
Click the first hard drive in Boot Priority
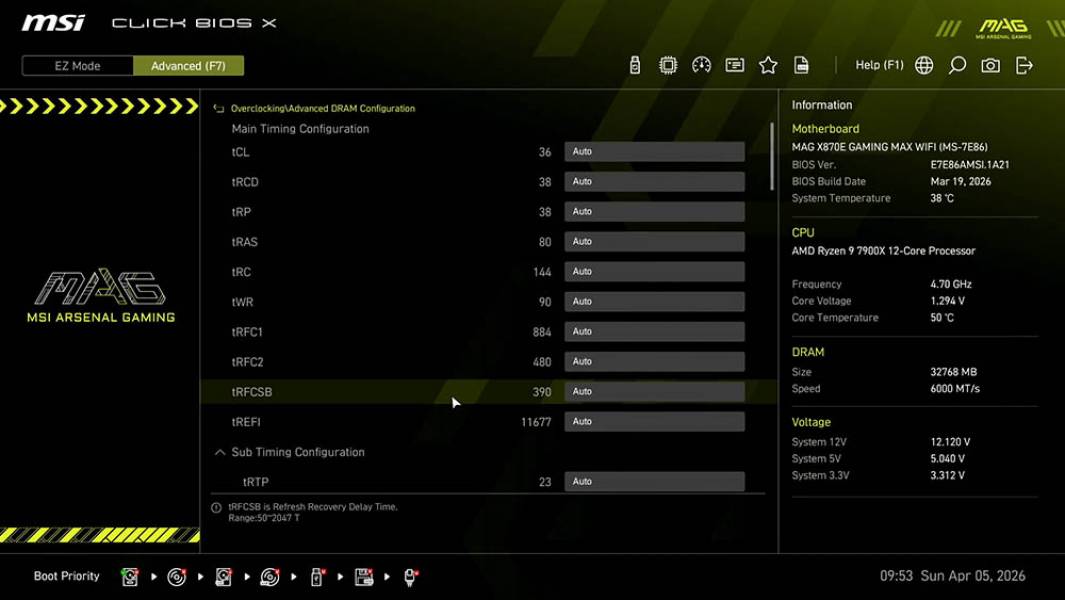coord(130,577)
